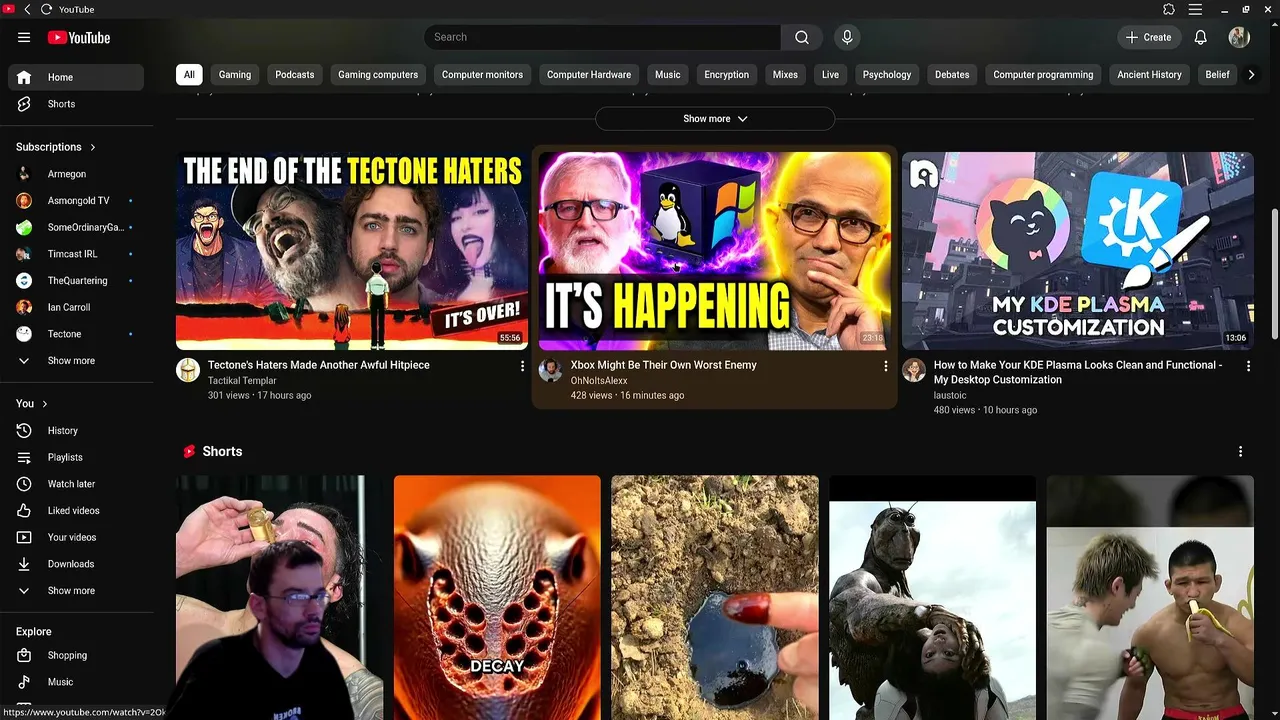Open options for Tectone's Haters video
This screenshot has height=720, width=1280.
click(x=522, y=366)
